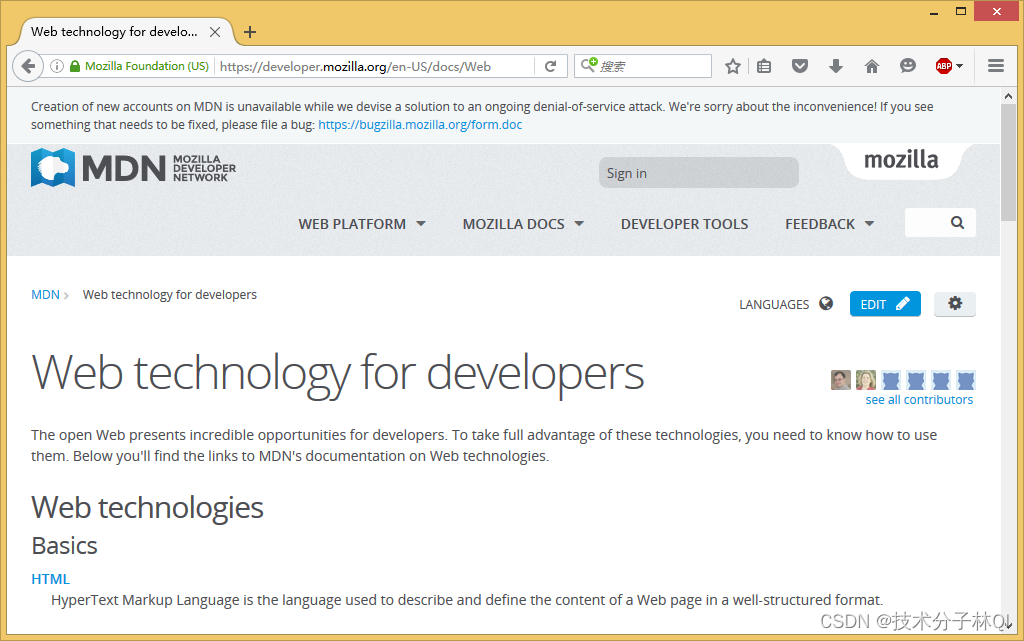
Task: Open the LANGUAGES selector
Action: pos(774,305)
